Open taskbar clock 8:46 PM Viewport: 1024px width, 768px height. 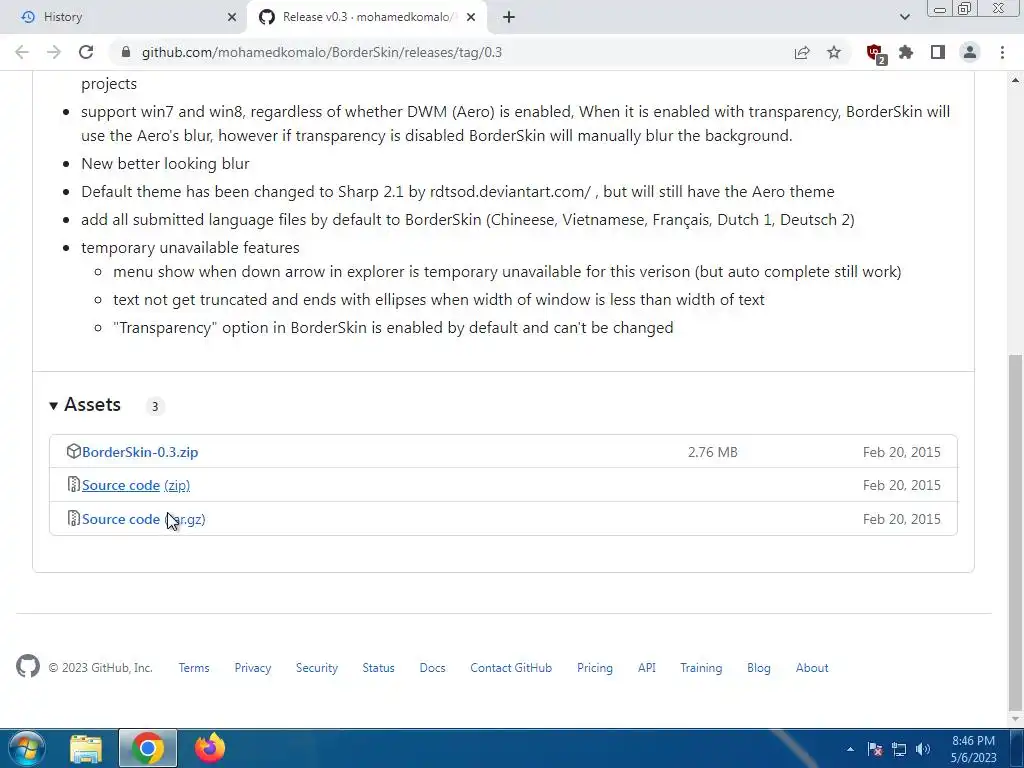click(x=973, y=749)
